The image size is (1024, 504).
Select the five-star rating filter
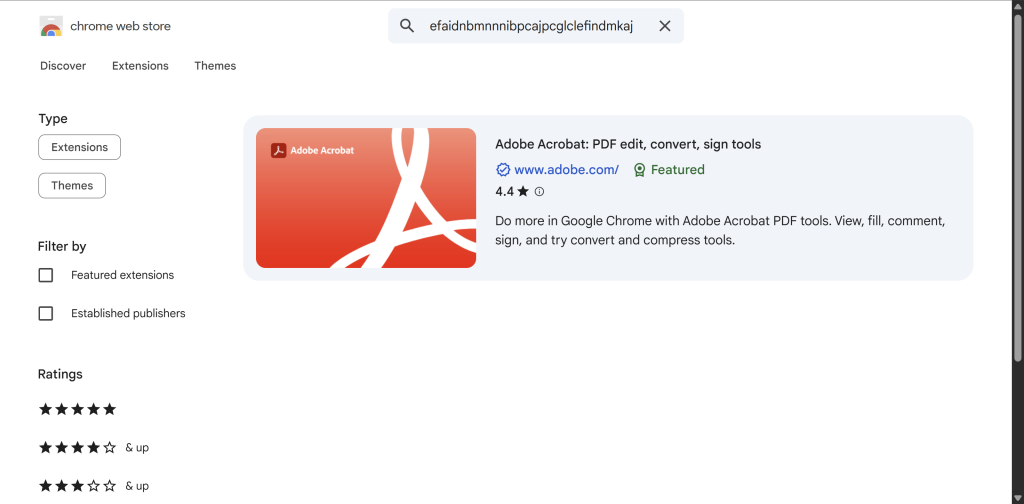tap(77, 409)
